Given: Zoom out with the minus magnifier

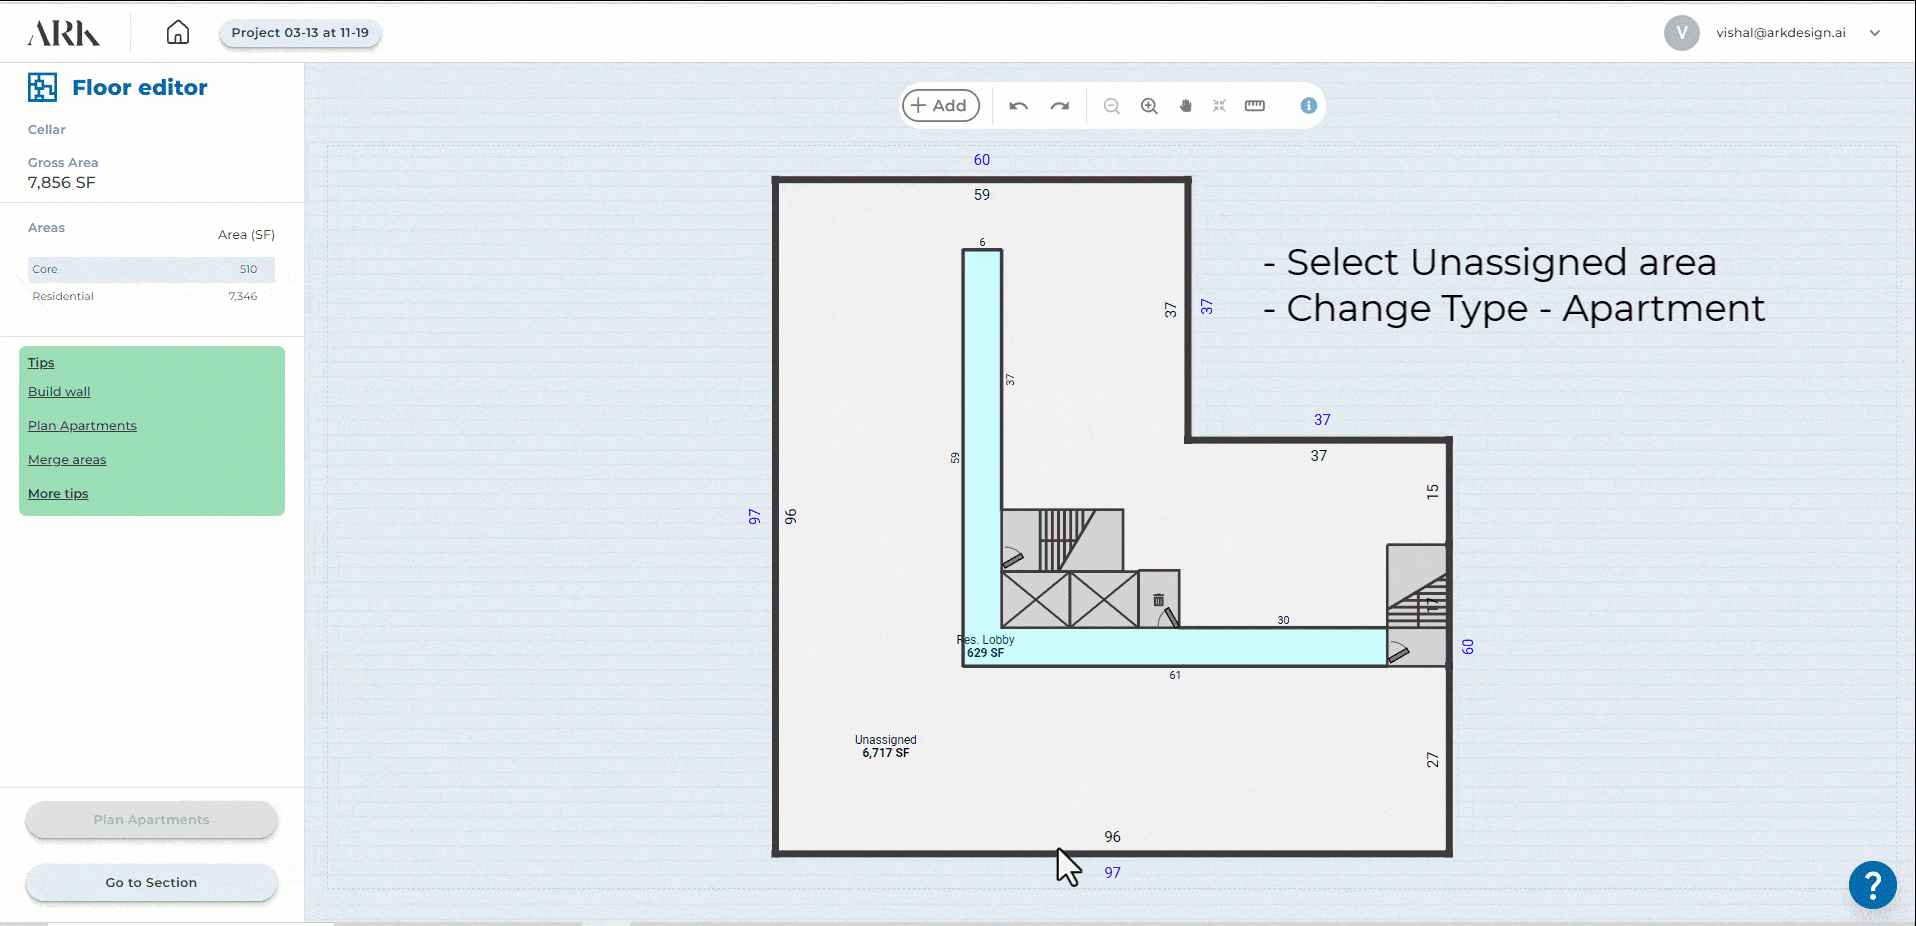Looking at the screenshot, I should [1111, 106].
